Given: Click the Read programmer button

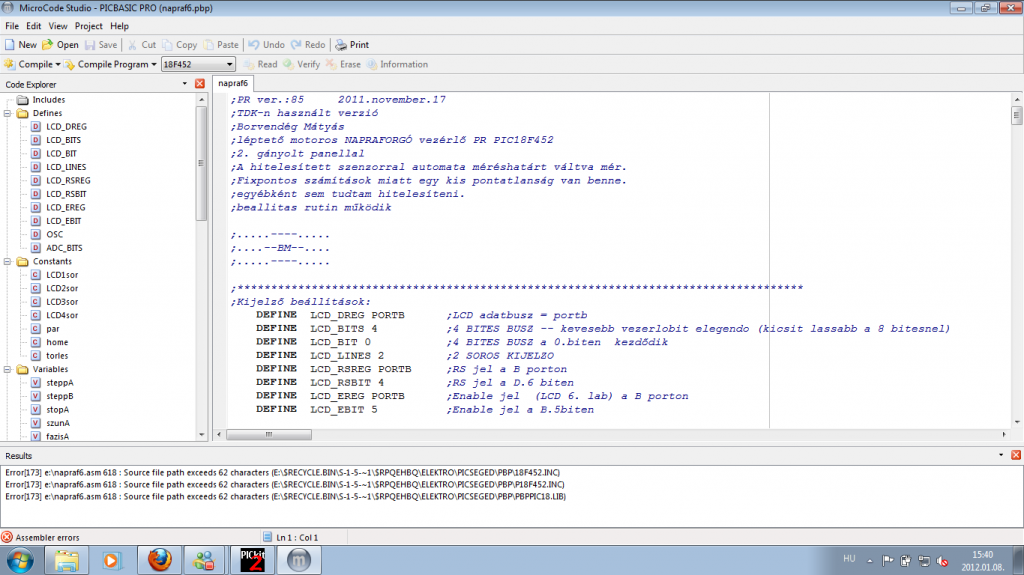Looking at the screenshot, I should 261,64.
